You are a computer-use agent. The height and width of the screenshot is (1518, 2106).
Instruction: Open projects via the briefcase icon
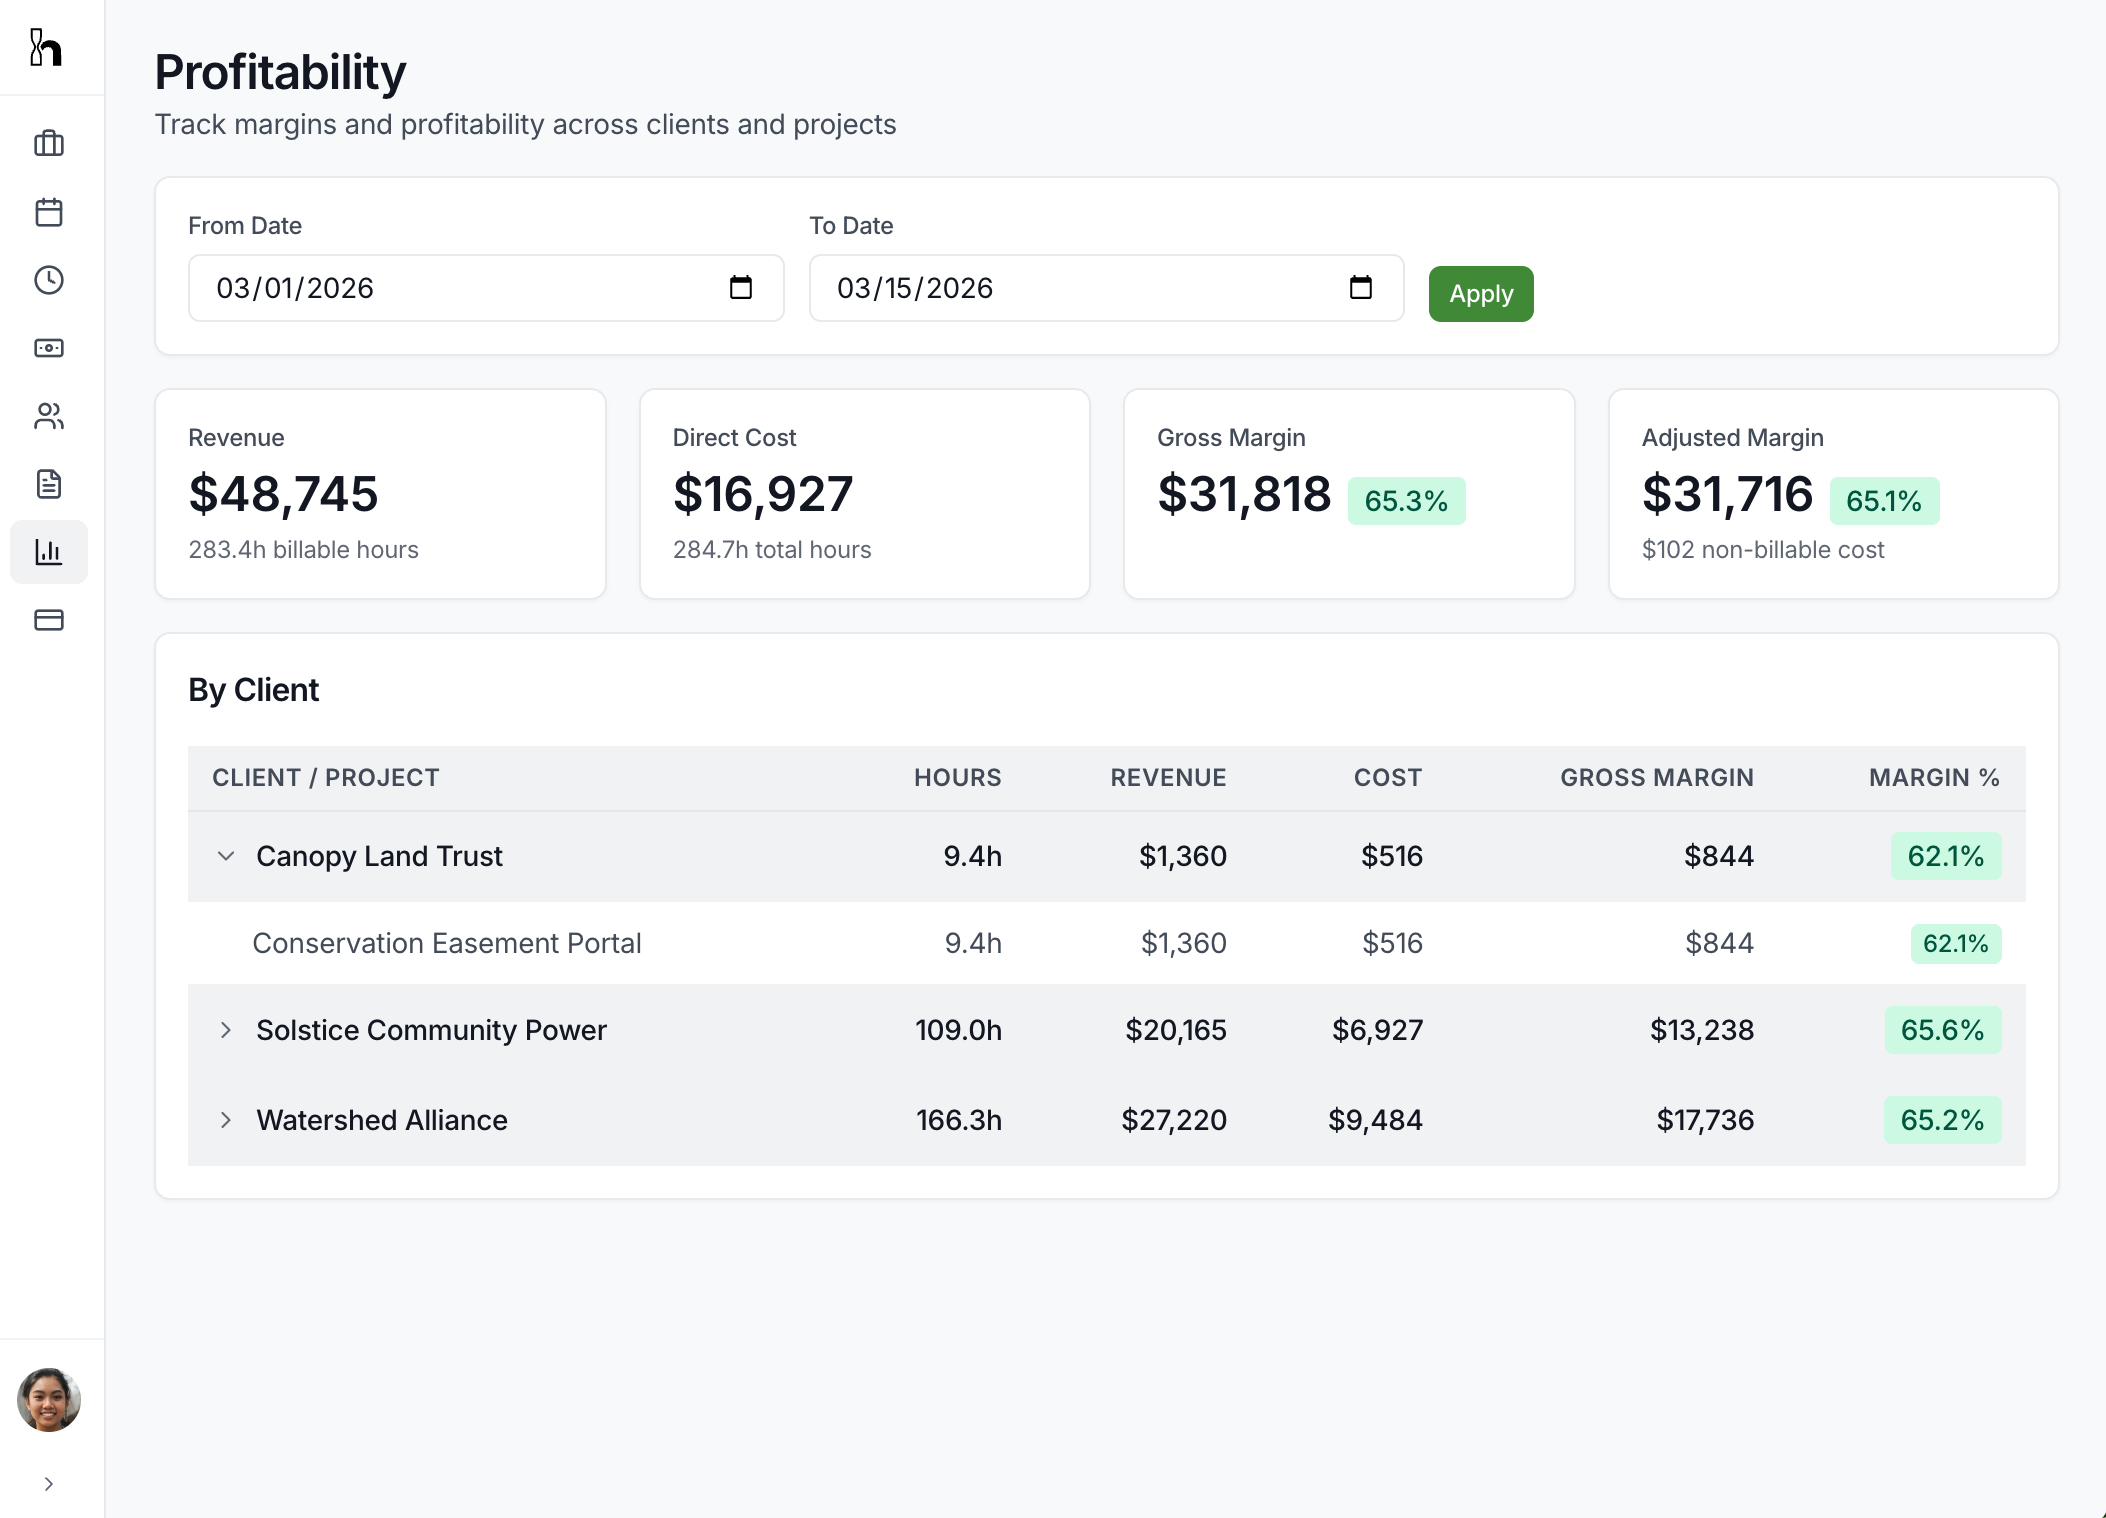[49, 143]
